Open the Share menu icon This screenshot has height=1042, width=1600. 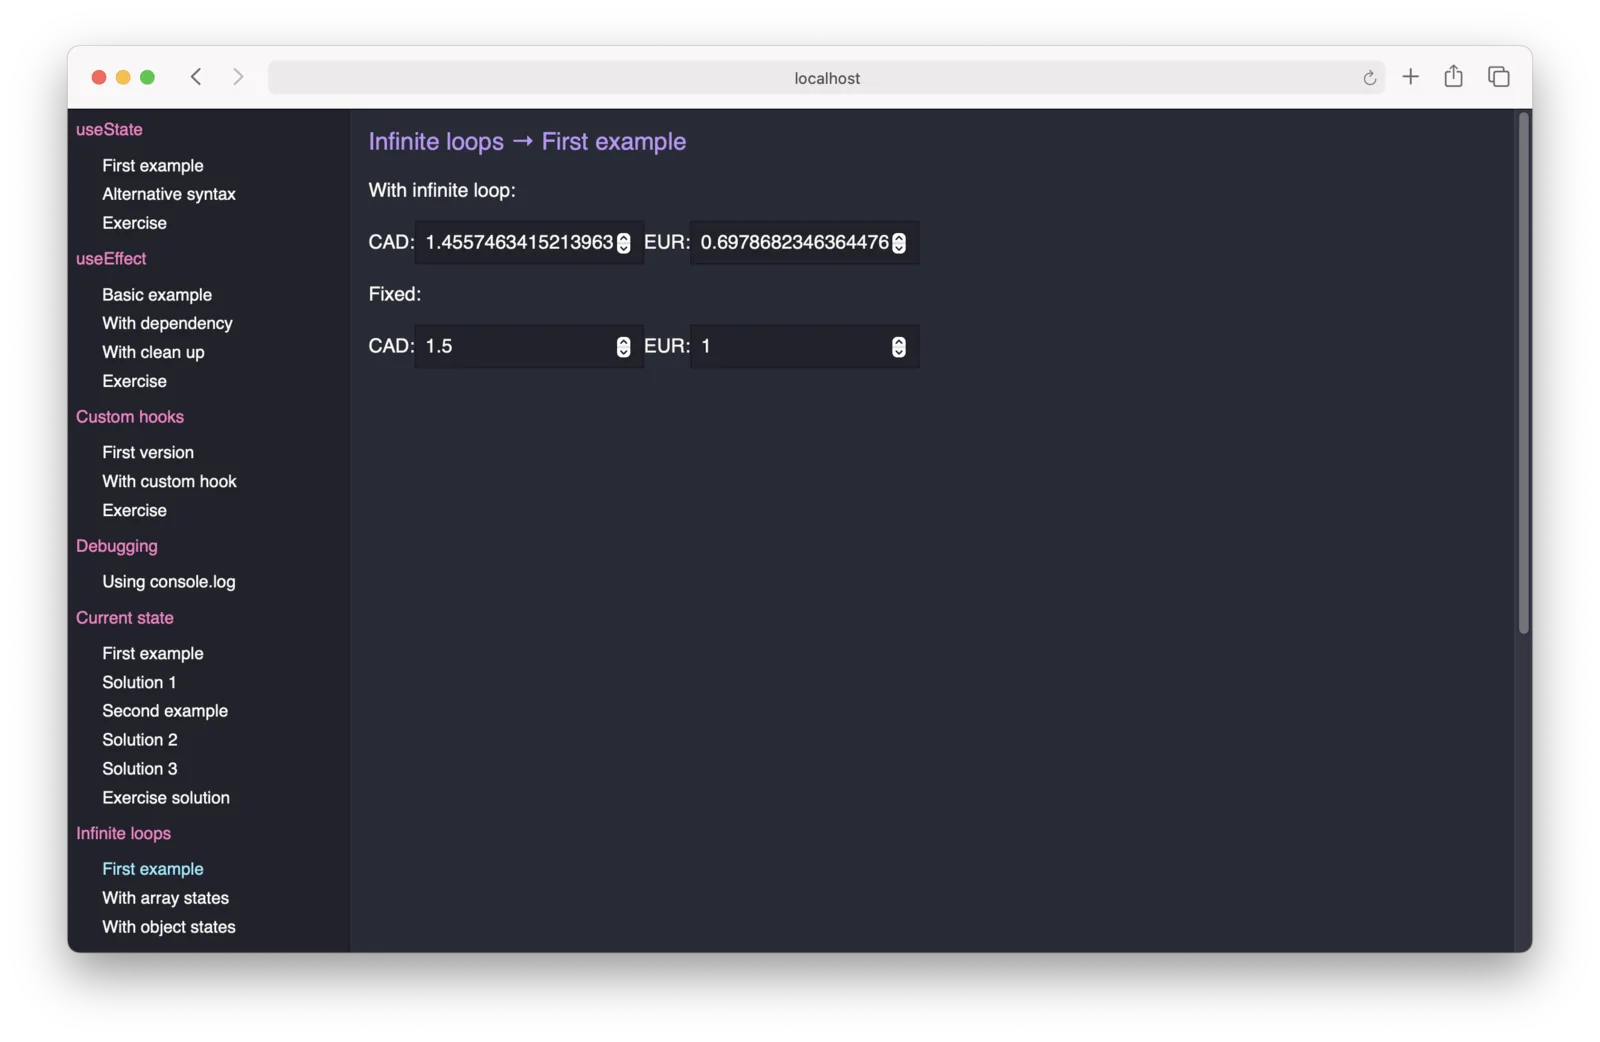point(1453,76)
